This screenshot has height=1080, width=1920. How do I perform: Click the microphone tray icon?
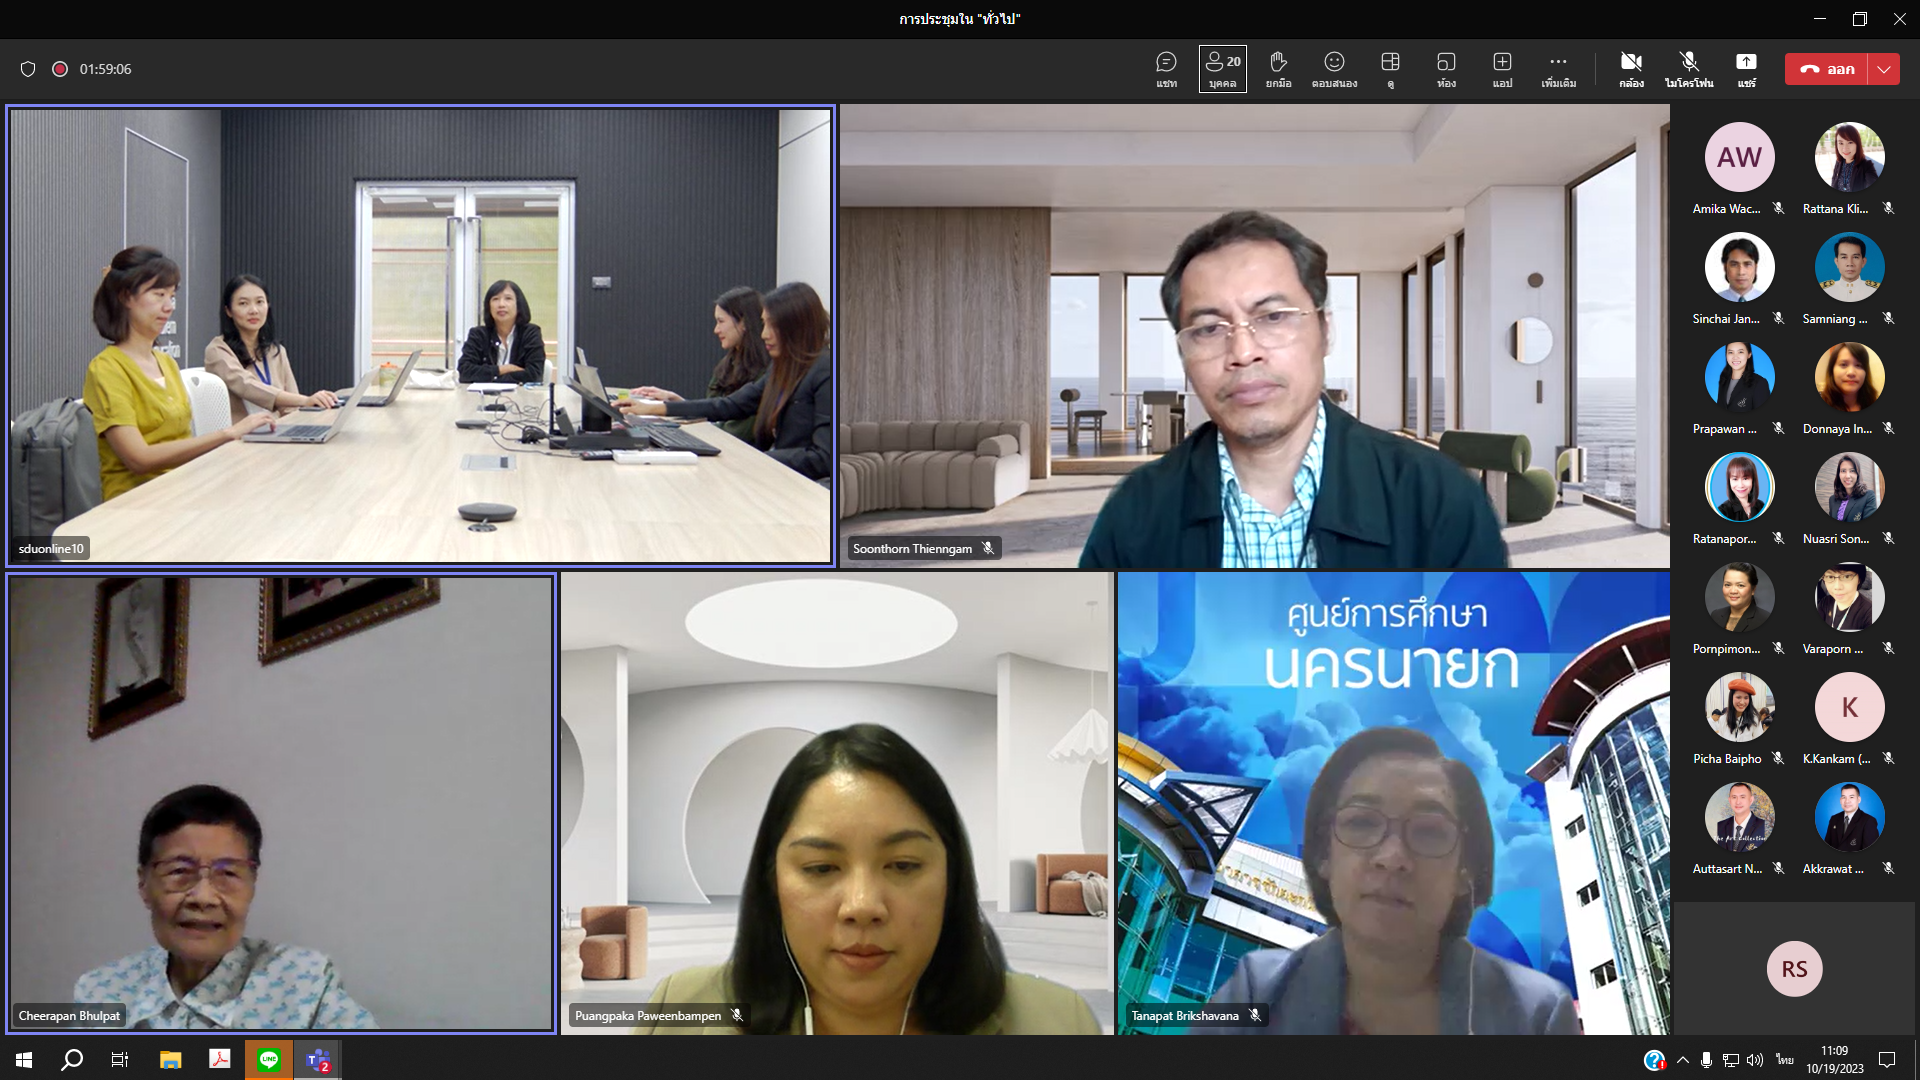pyautogui.click(x=1706, y=1060)
